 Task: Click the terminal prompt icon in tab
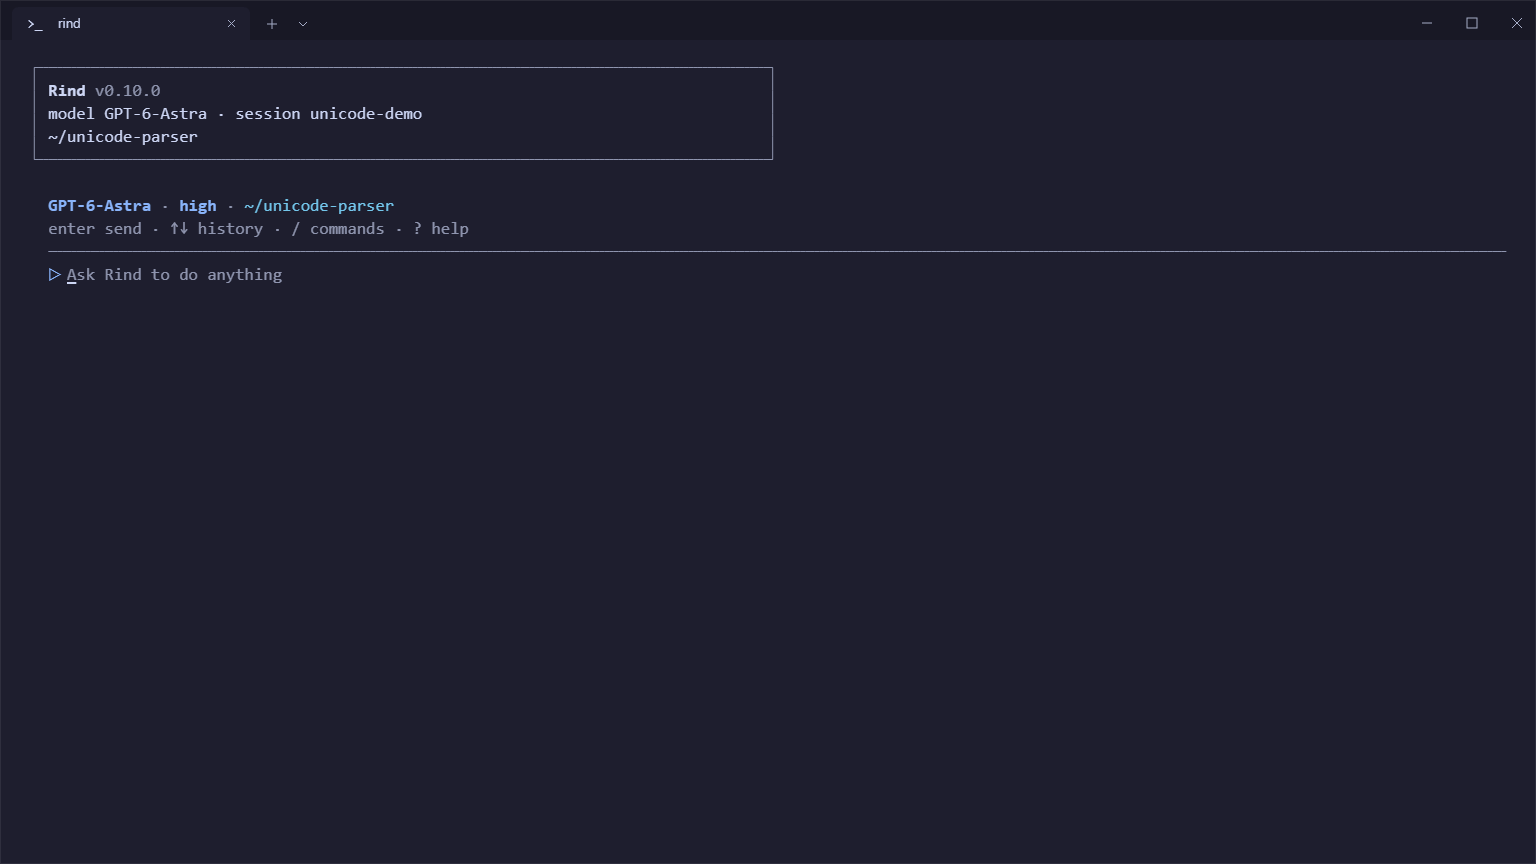coord(35,23)
